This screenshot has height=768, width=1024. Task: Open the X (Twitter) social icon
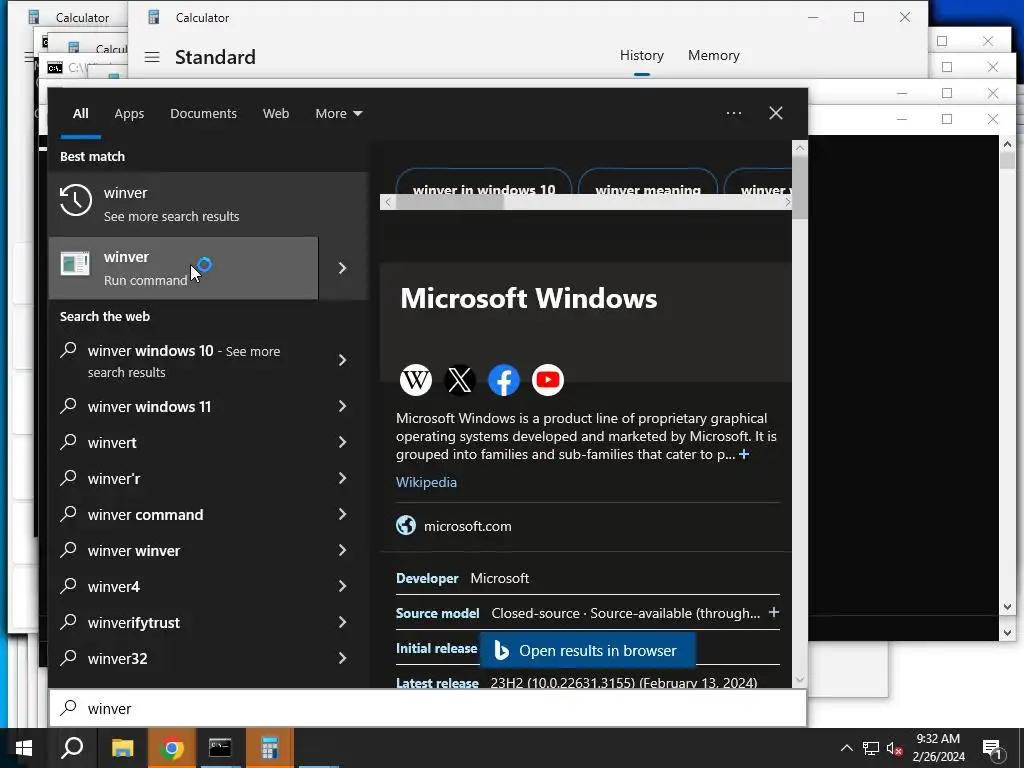[x=460, y=379]
